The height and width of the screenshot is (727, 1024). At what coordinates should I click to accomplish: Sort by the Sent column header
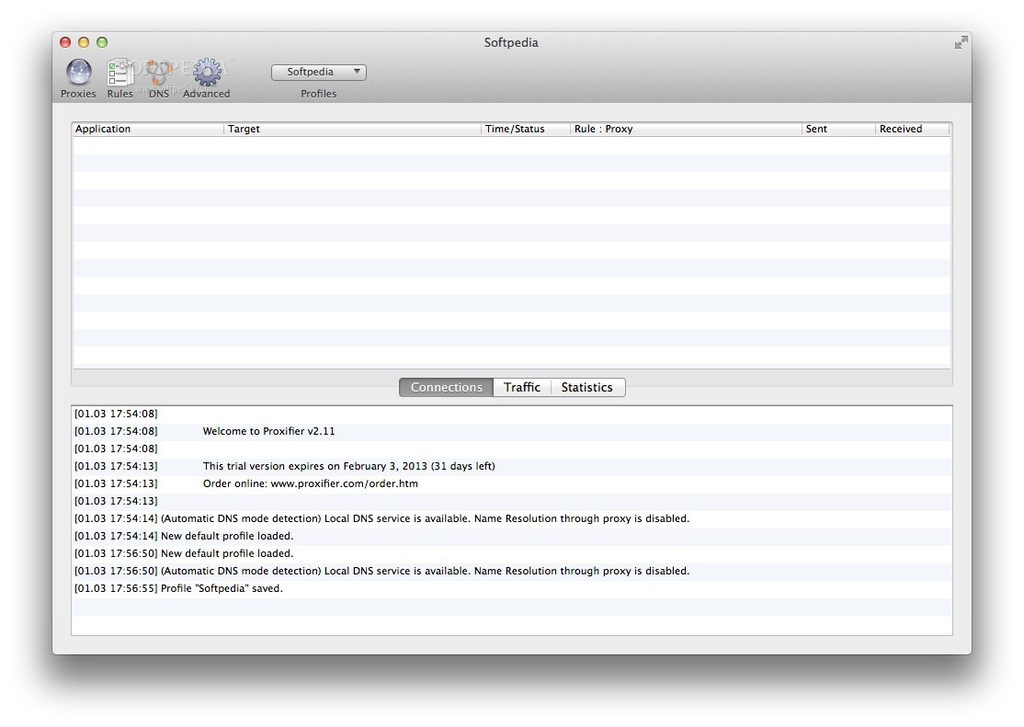coord(838,129)
